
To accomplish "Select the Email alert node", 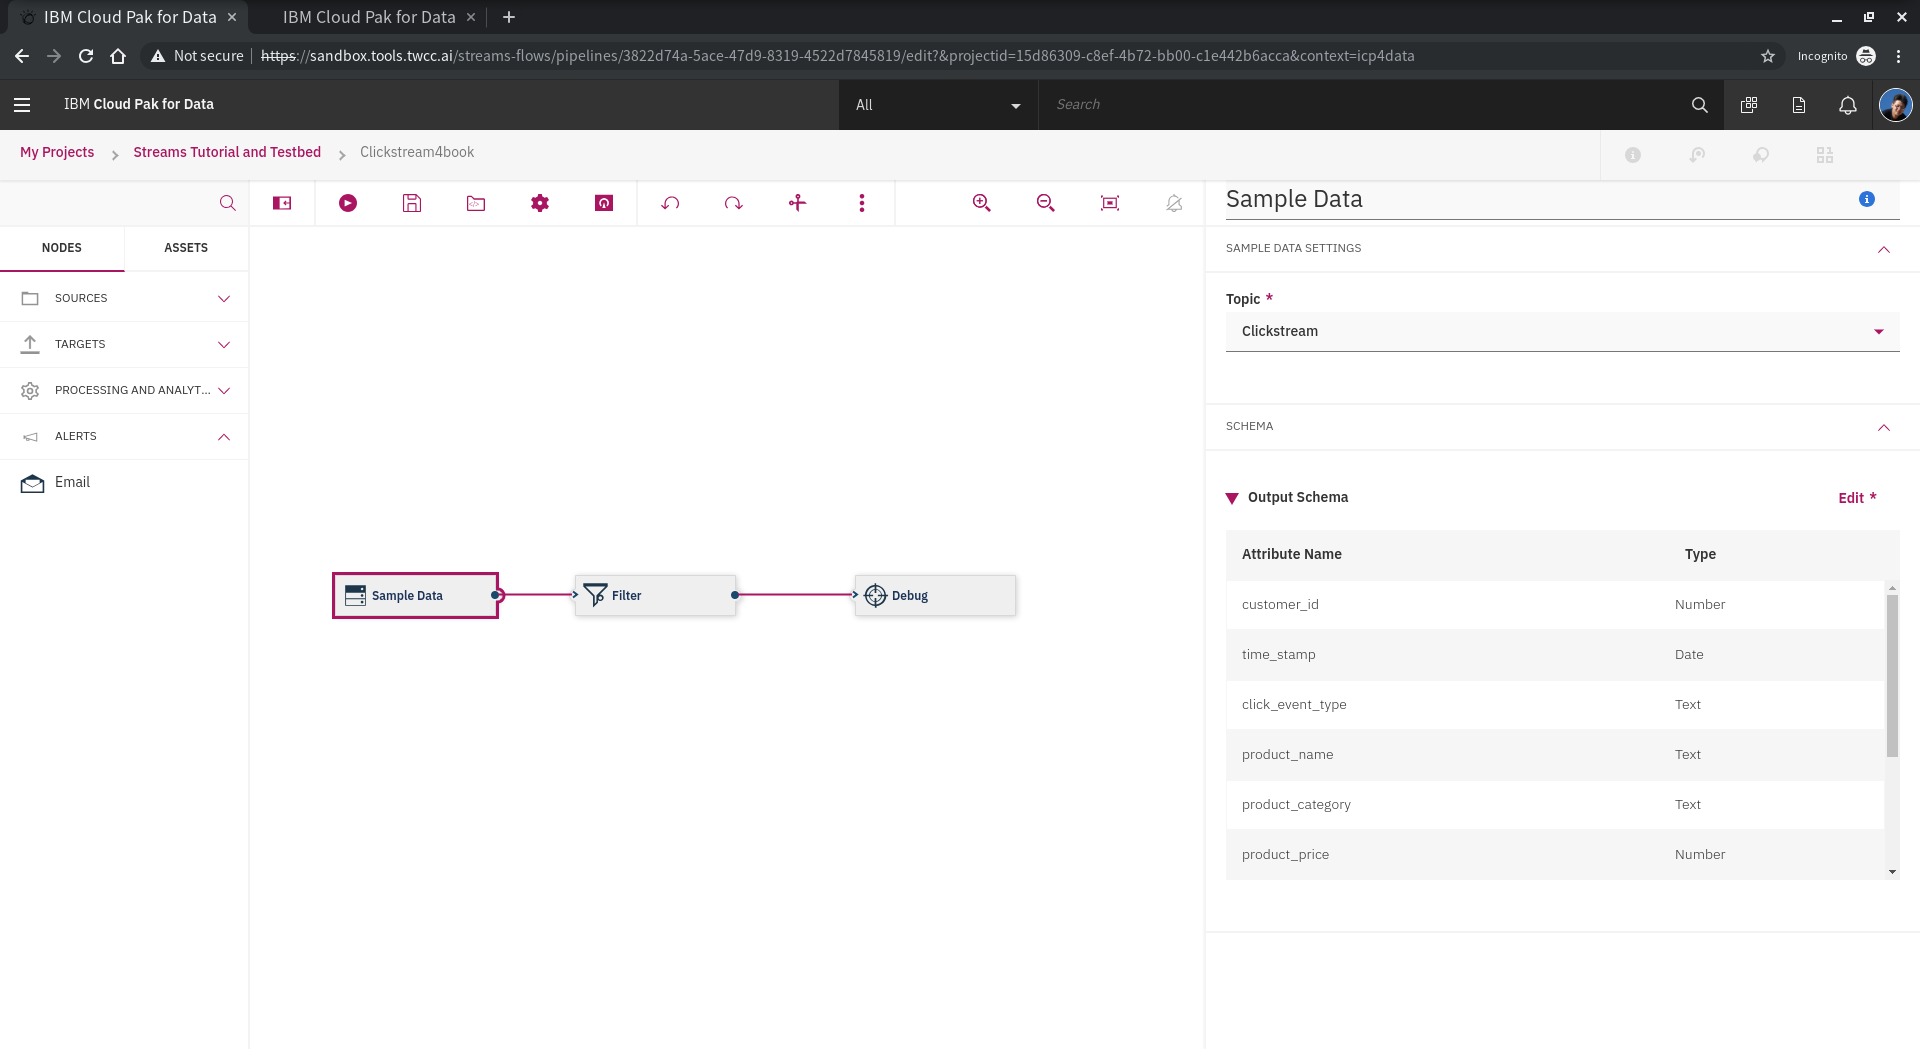I will click(124, 483).
